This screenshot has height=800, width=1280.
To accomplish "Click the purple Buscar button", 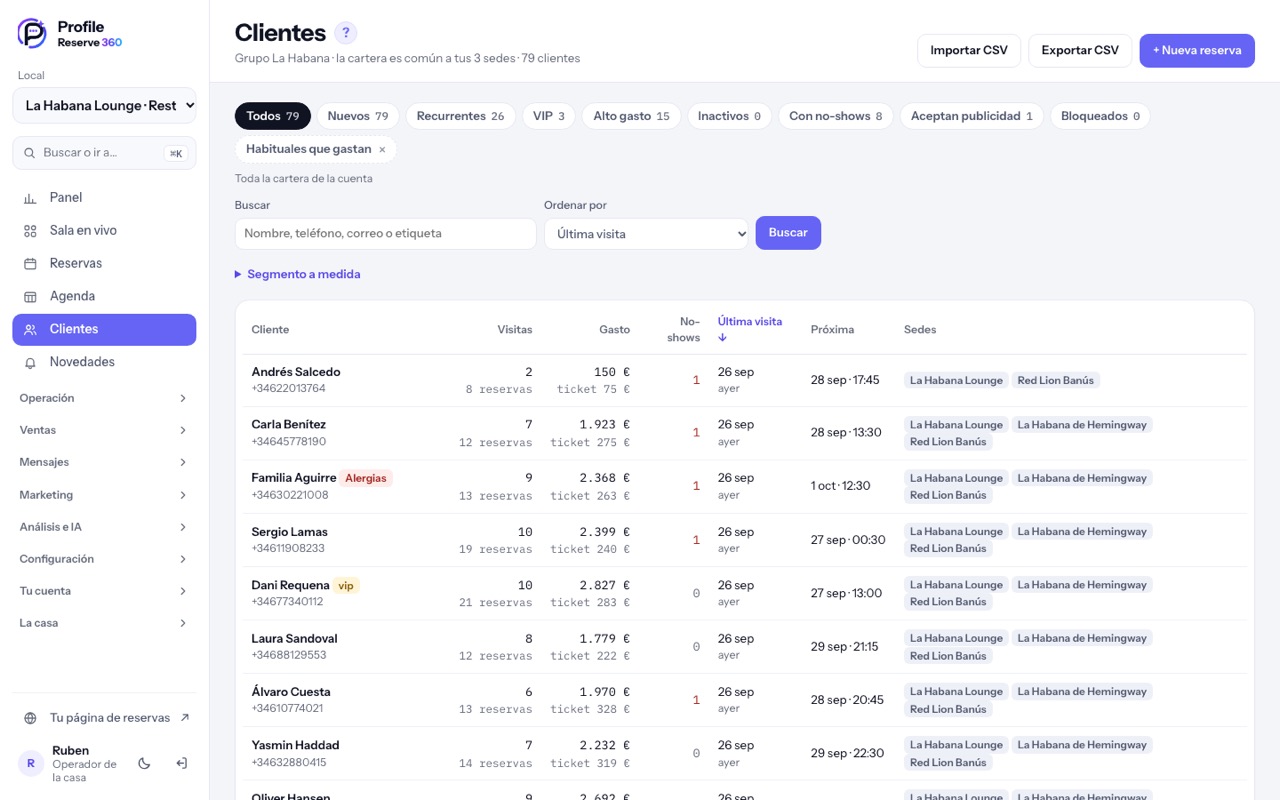I will pyautogui.click(x=788, y=233).
